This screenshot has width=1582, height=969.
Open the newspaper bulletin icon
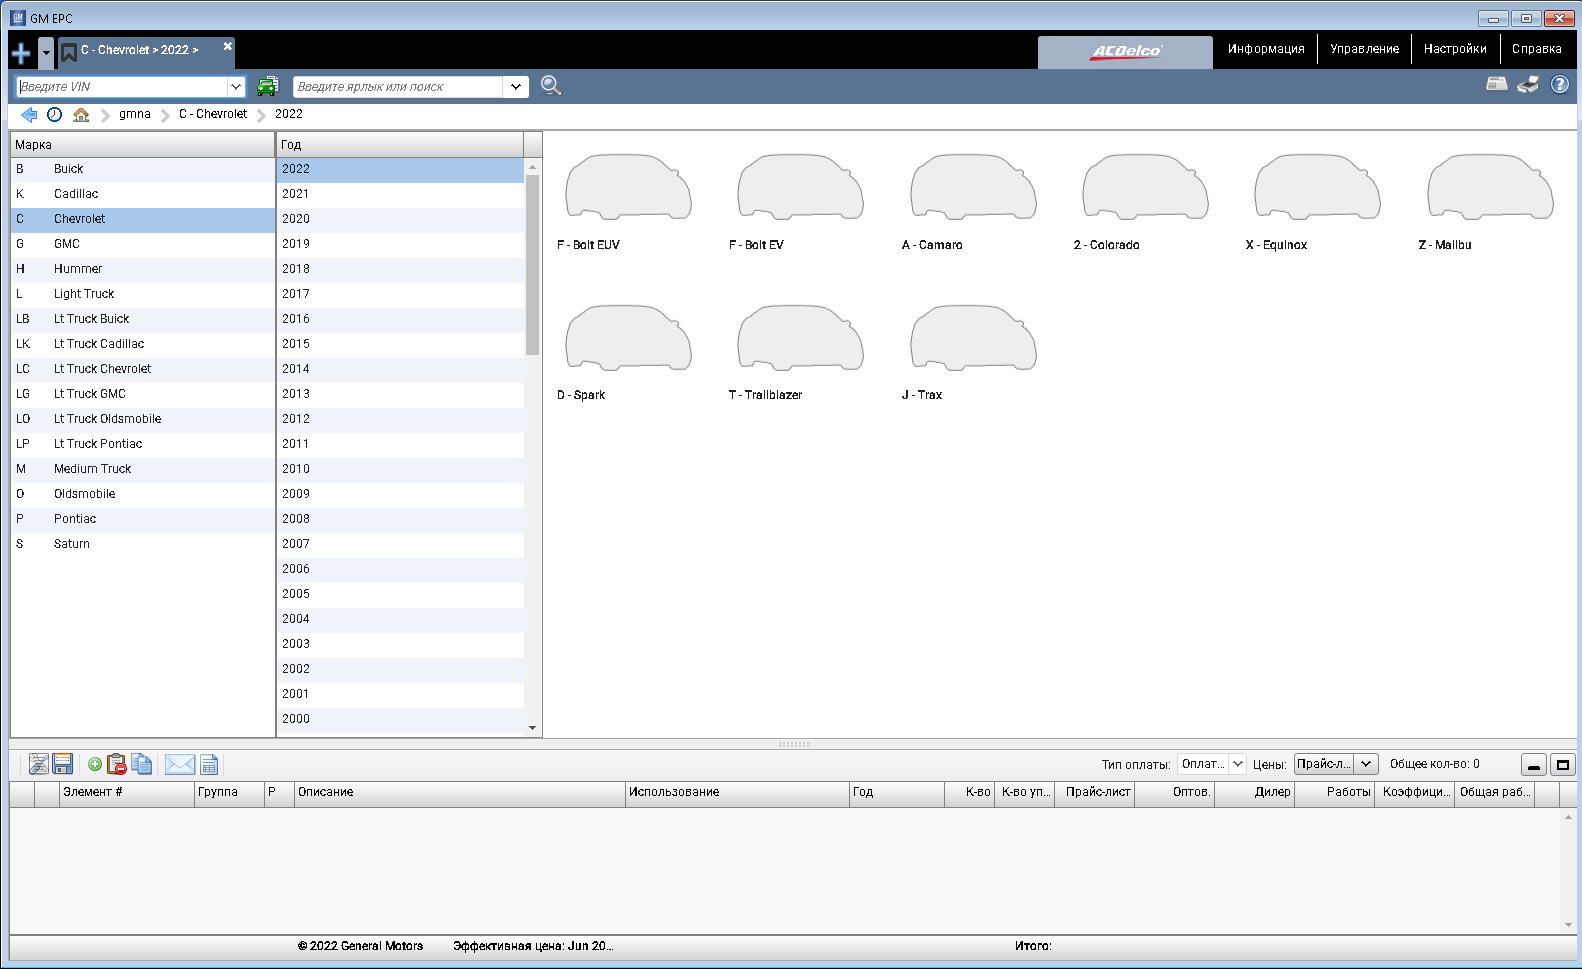(x=1496, y=85)
